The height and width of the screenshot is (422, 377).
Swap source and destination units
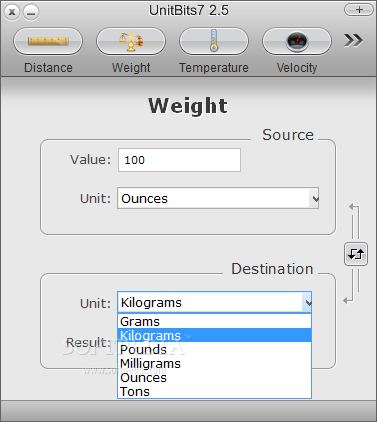pos(356,254)
